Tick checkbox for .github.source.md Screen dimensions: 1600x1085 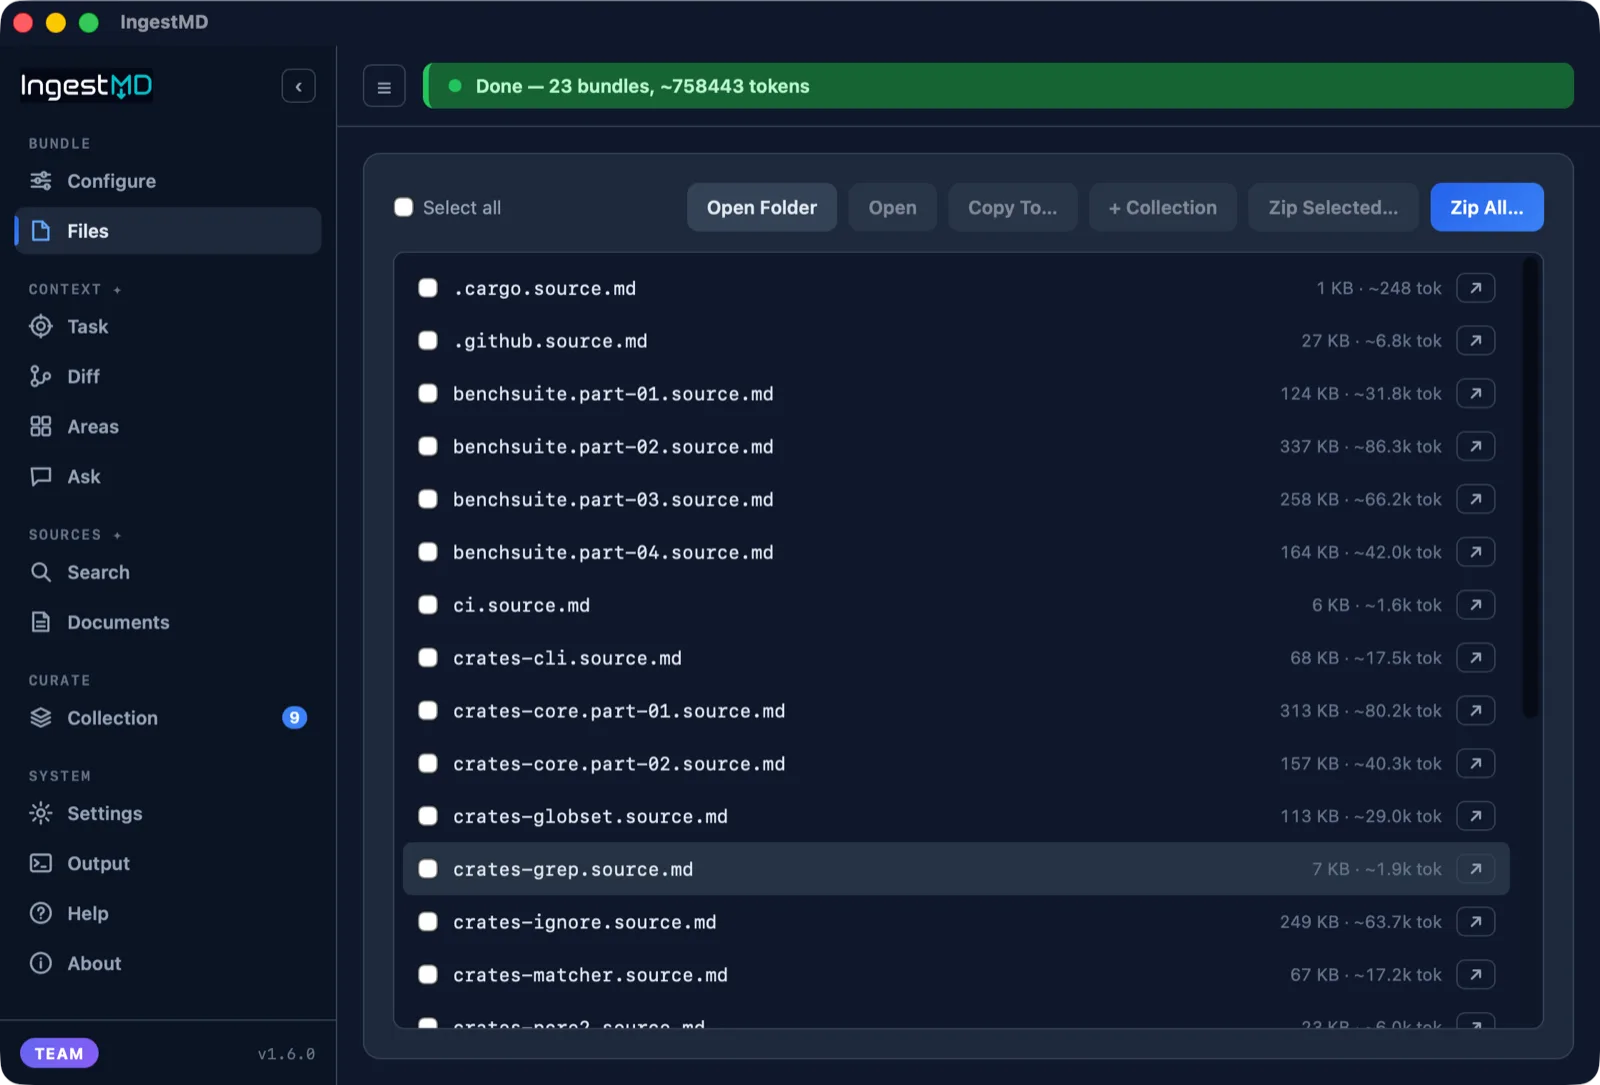click(x=428, y=341)
